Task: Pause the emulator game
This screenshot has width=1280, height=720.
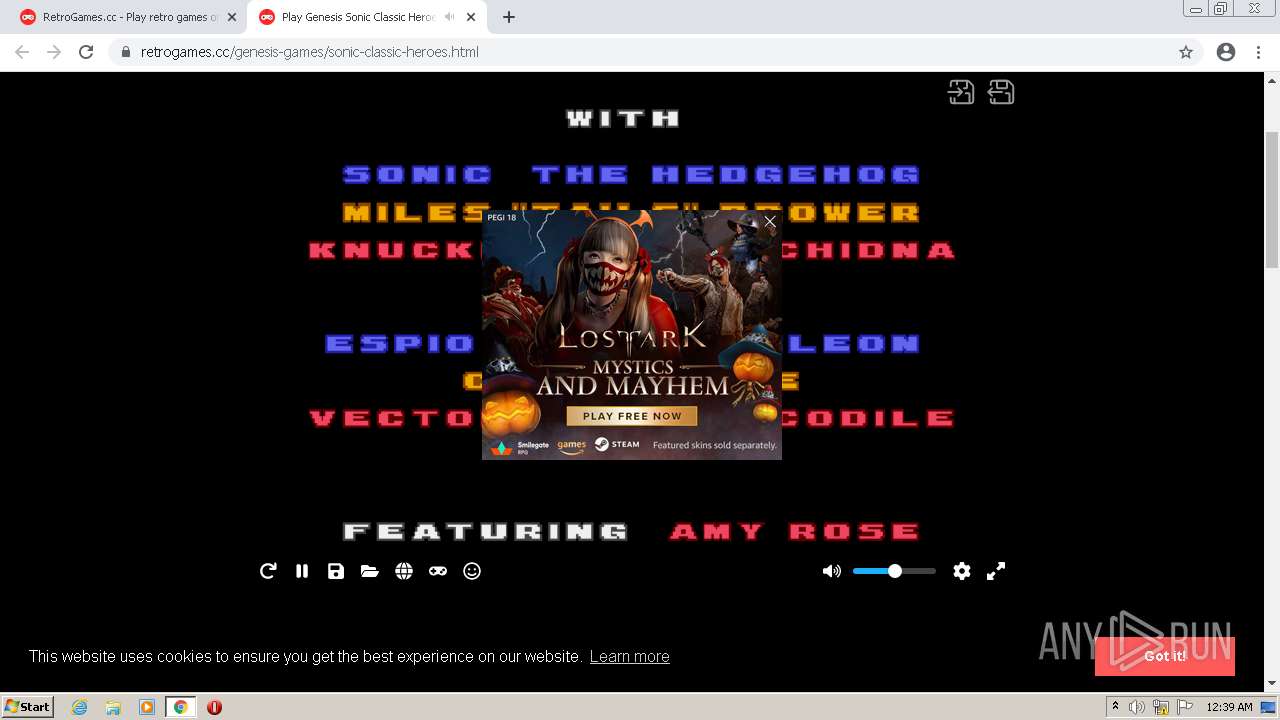Action: coord(302,571)
